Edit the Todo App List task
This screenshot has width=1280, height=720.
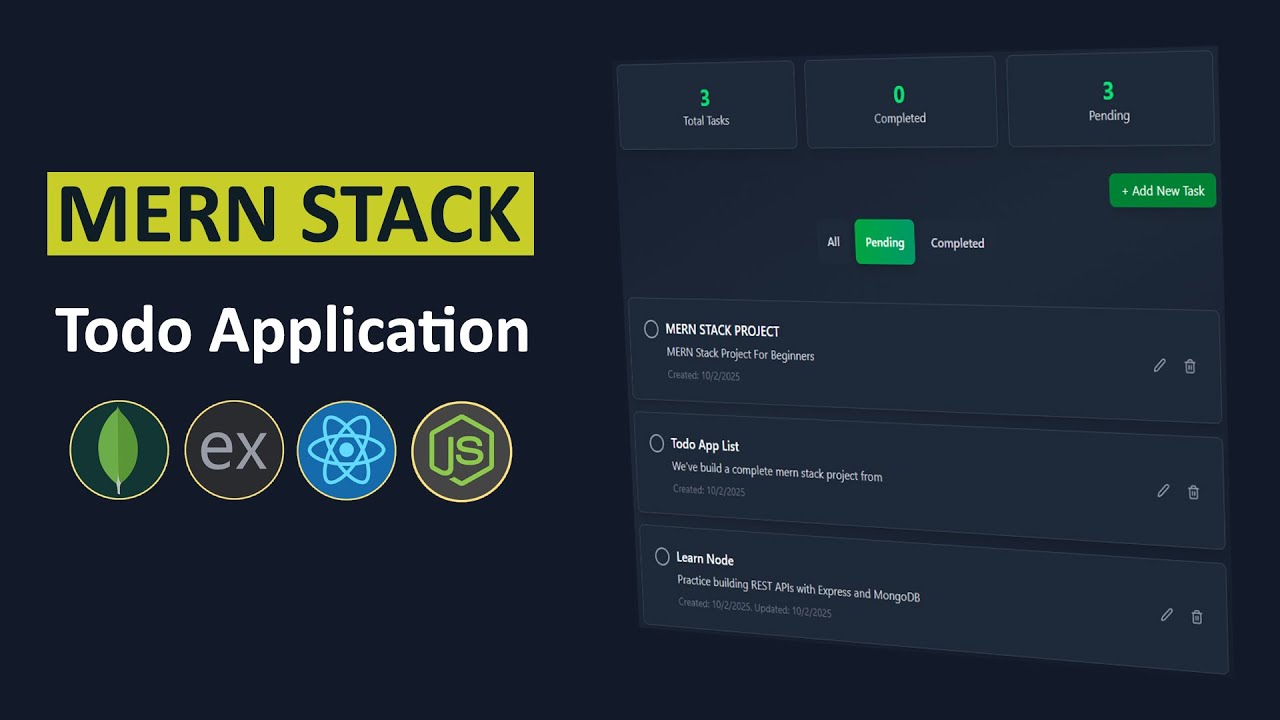point(1163,490)
